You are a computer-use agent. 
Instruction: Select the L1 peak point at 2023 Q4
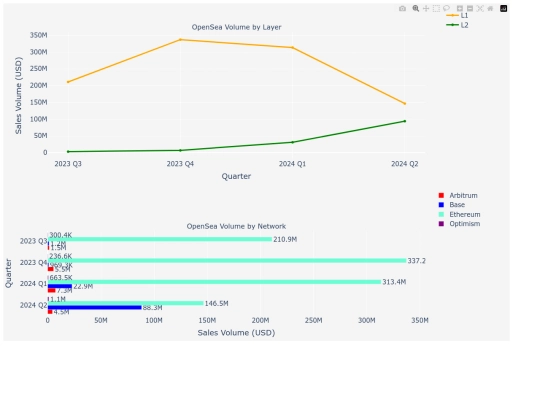[x=180, y=40]
